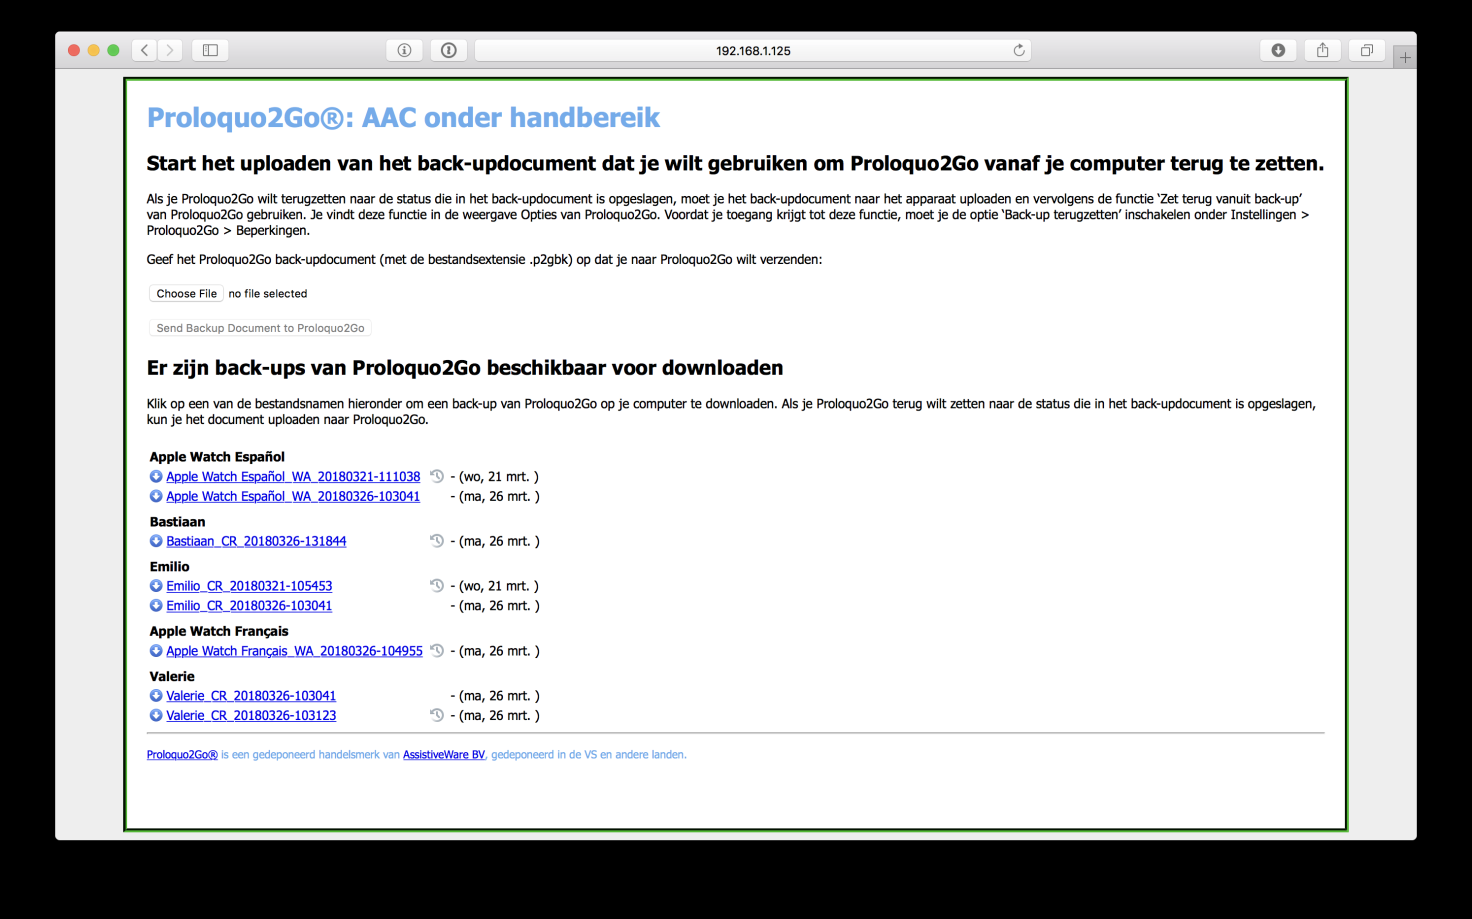Download Apple Watch Español_WA_20180326-103041 backup
1472x919 pixels.
click(293, 497)
